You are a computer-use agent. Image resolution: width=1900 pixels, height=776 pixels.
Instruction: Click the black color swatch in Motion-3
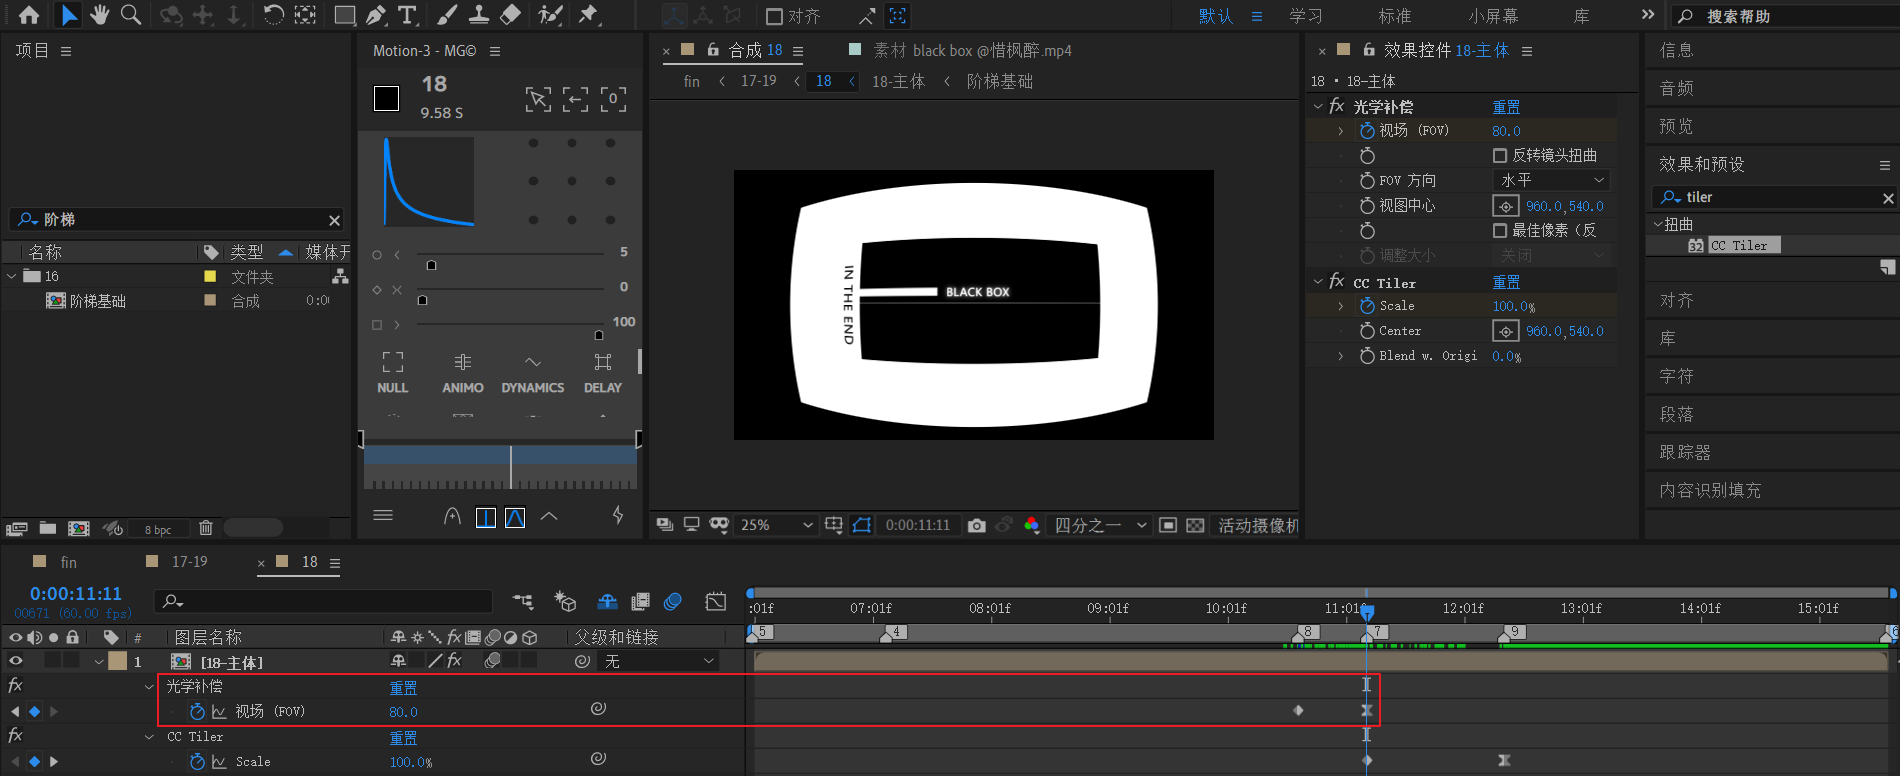[x=386, y=98]
